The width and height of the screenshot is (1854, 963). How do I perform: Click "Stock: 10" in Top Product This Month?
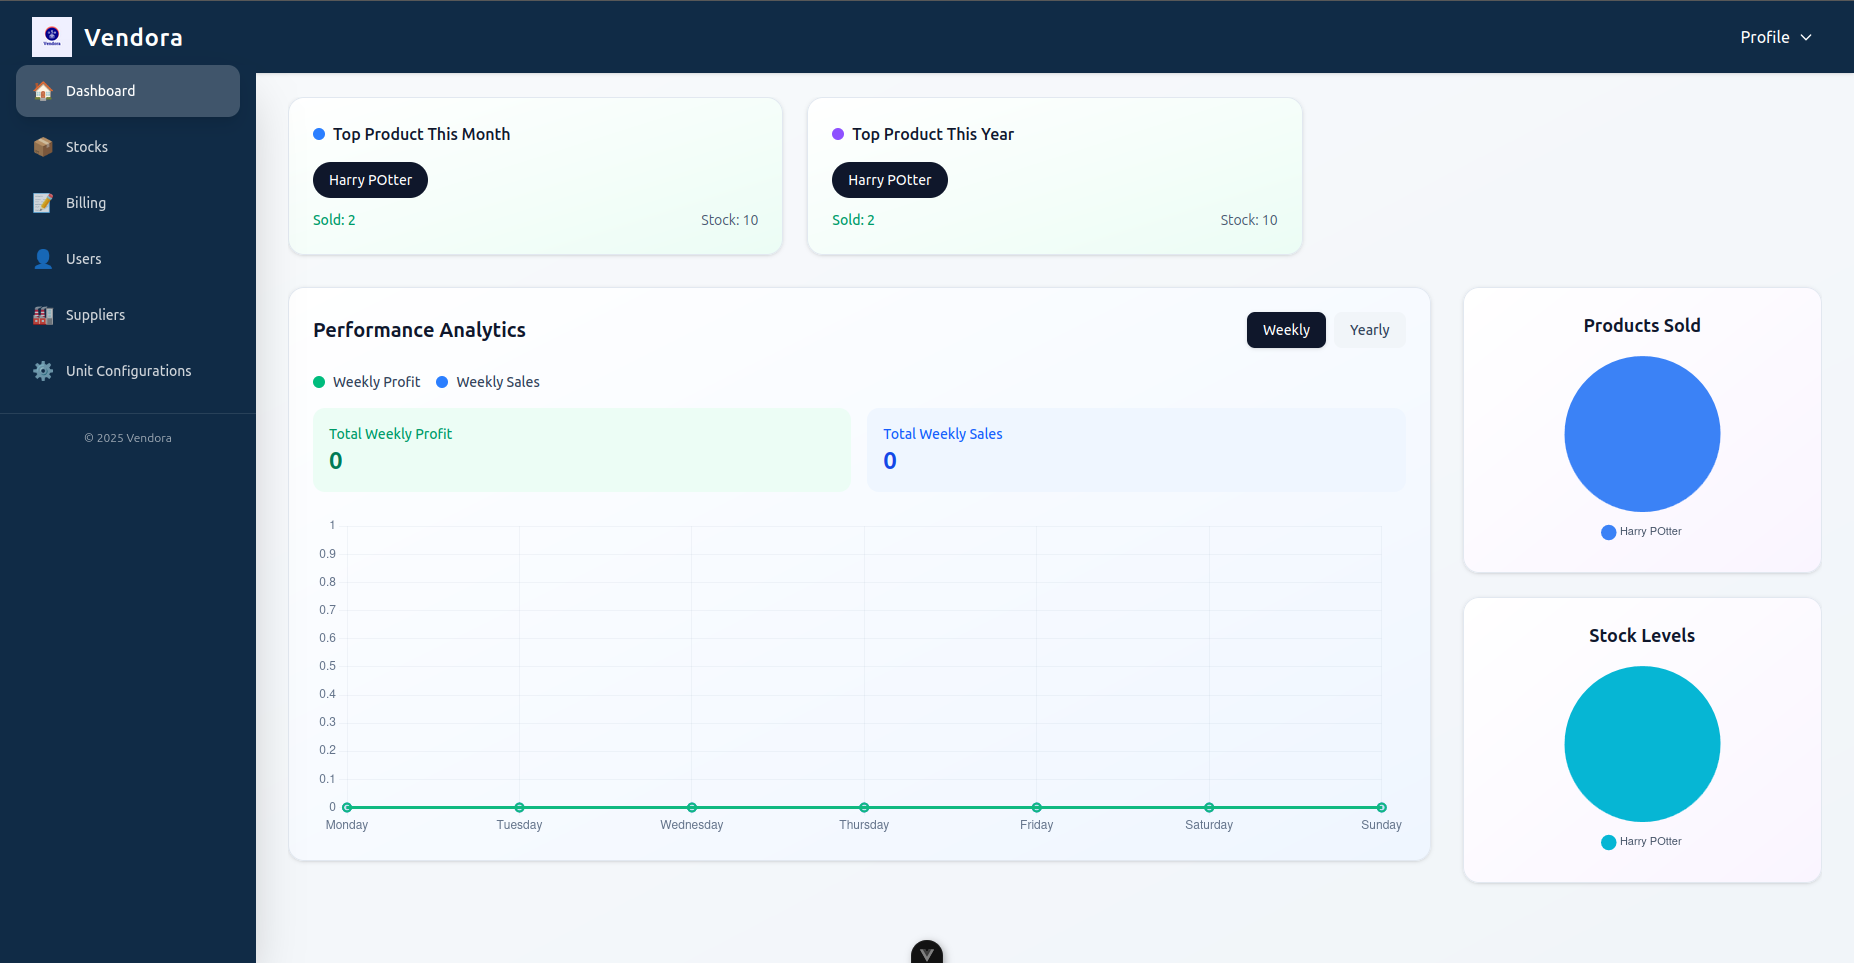pos(730,220)
